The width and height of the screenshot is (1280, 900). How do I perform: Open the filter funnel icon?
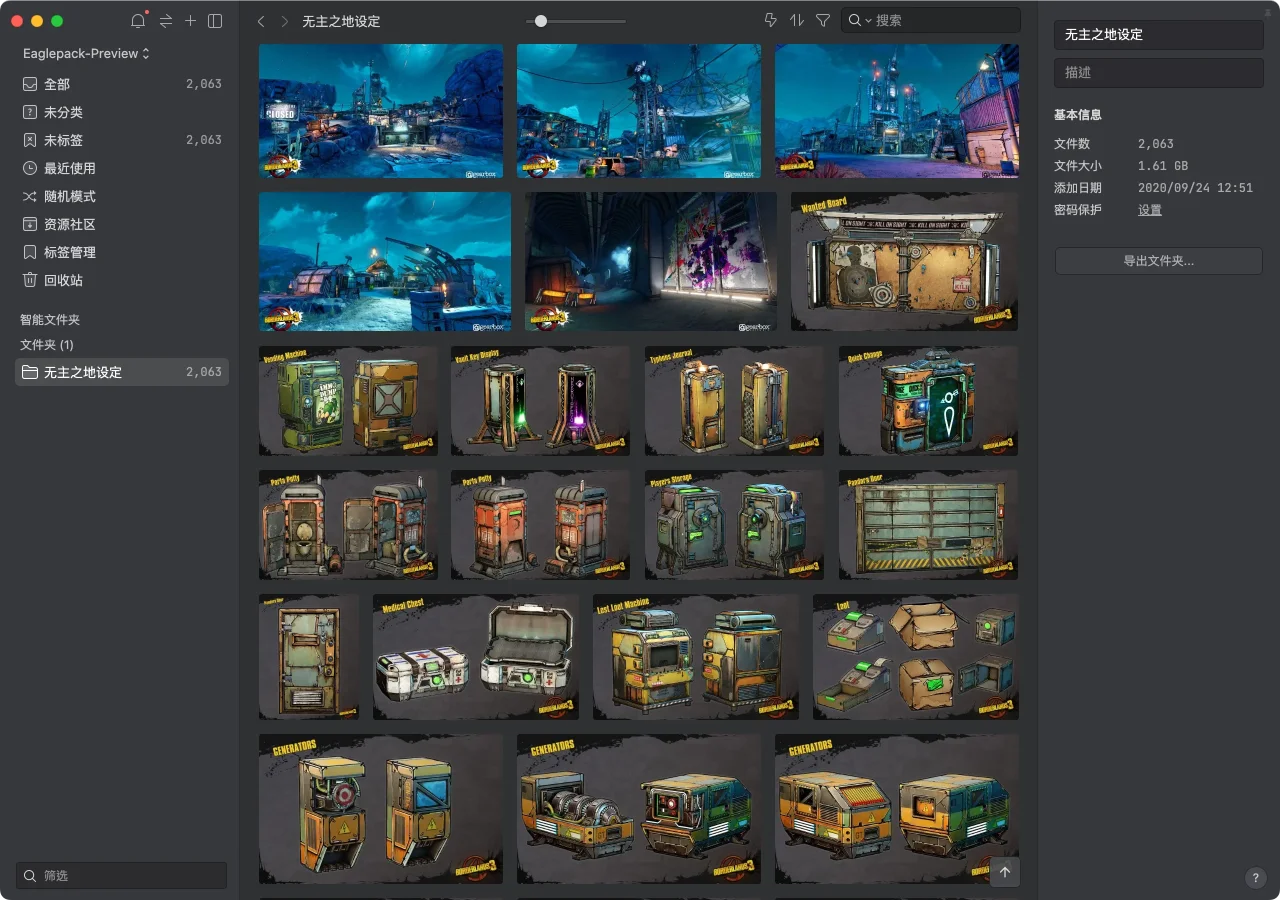823,20
